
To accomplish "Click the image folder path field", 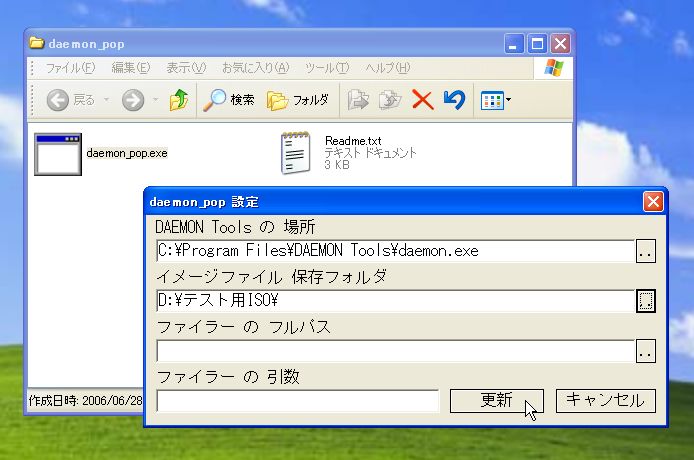I will [x=395, y=301].
